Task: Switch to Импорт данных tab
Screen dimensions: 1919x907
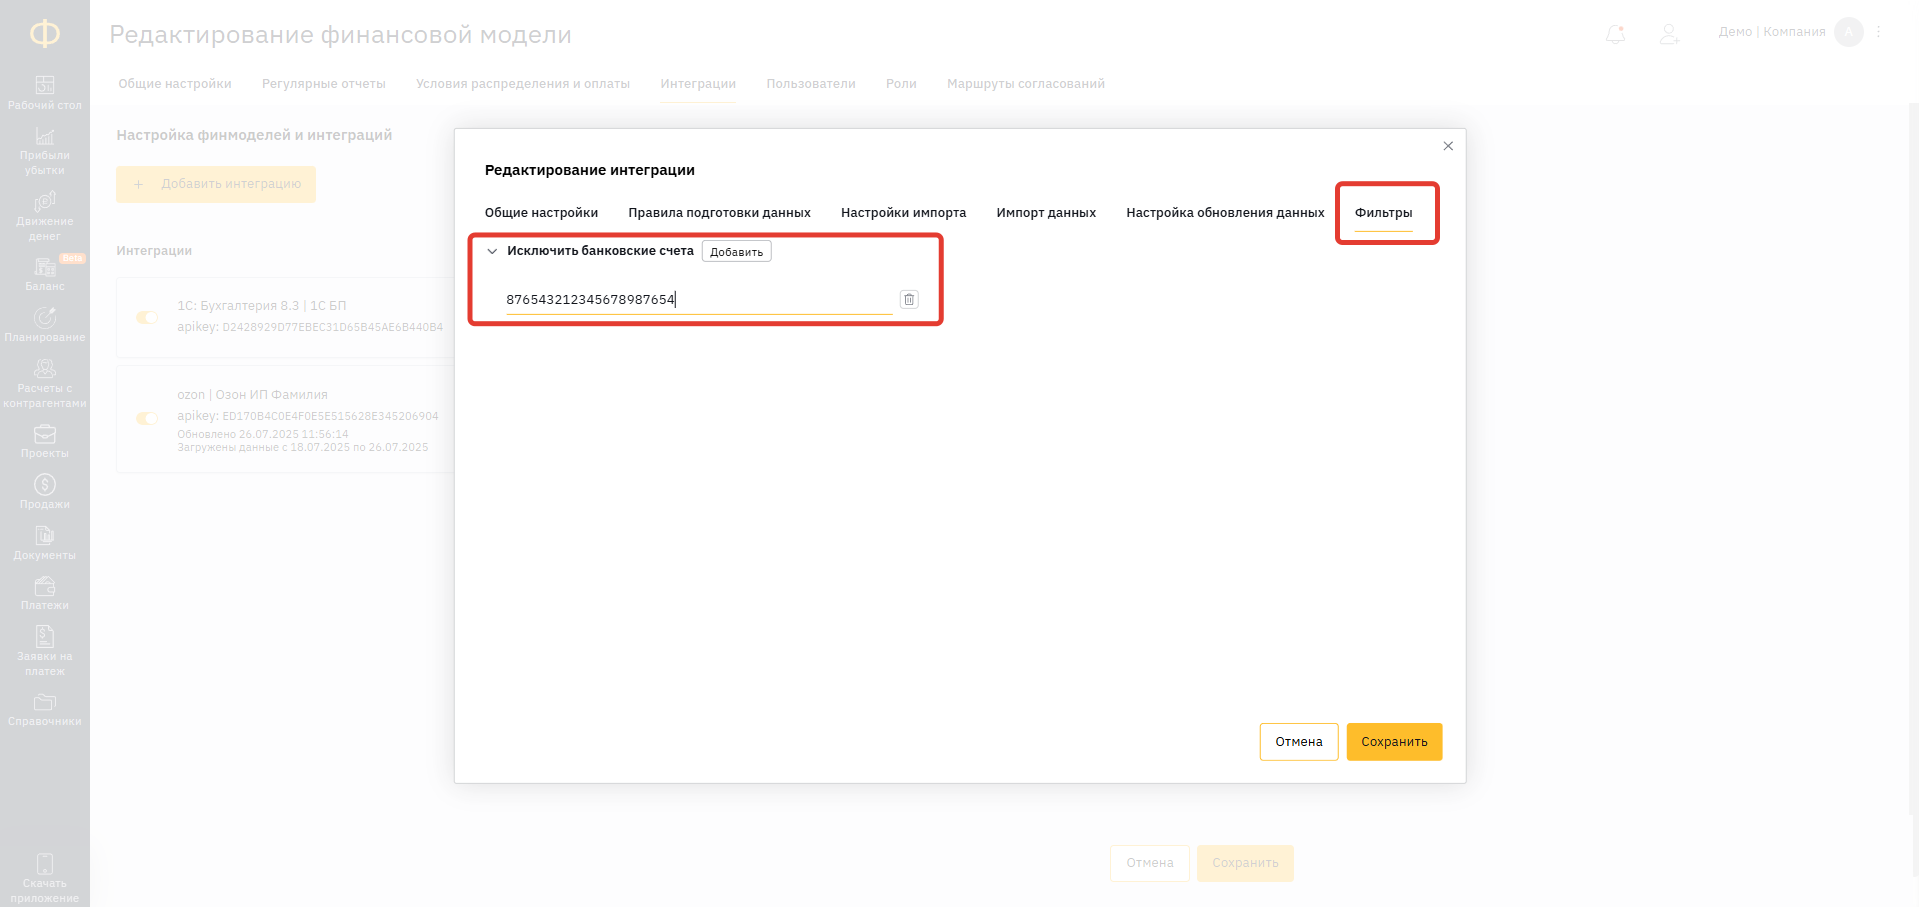Action: point(1046,213)
